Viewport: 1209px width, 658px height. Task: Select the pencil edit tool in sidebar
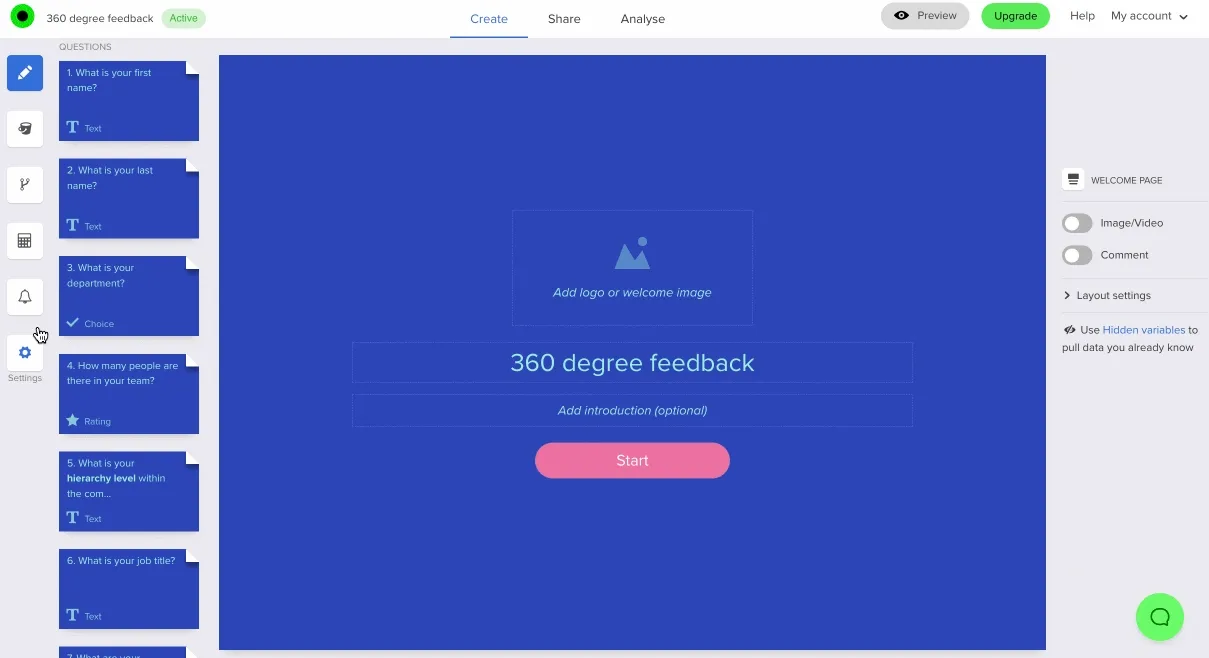pyautogui.click(x=25, y=73)
